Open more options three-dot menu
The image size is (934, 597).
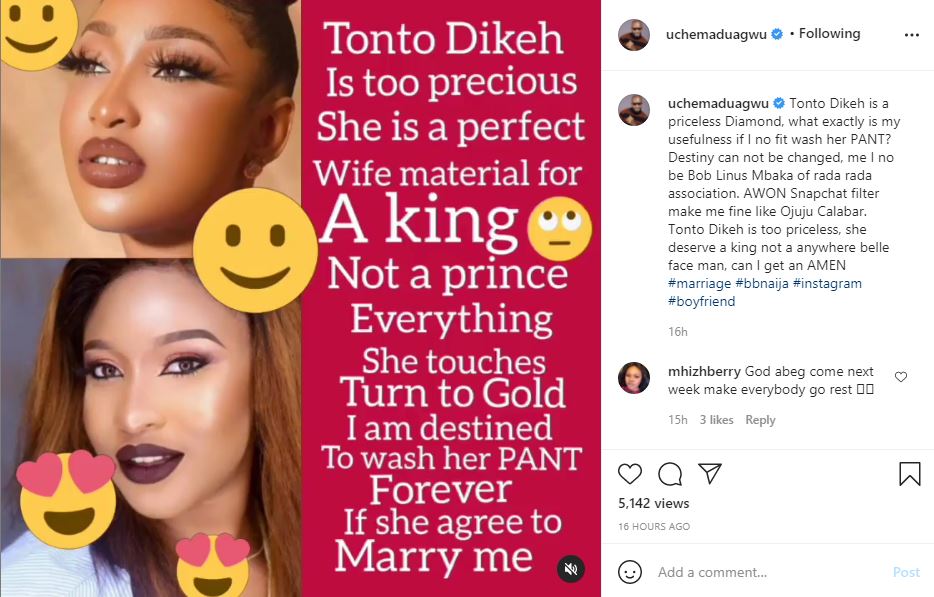point(911,34)
